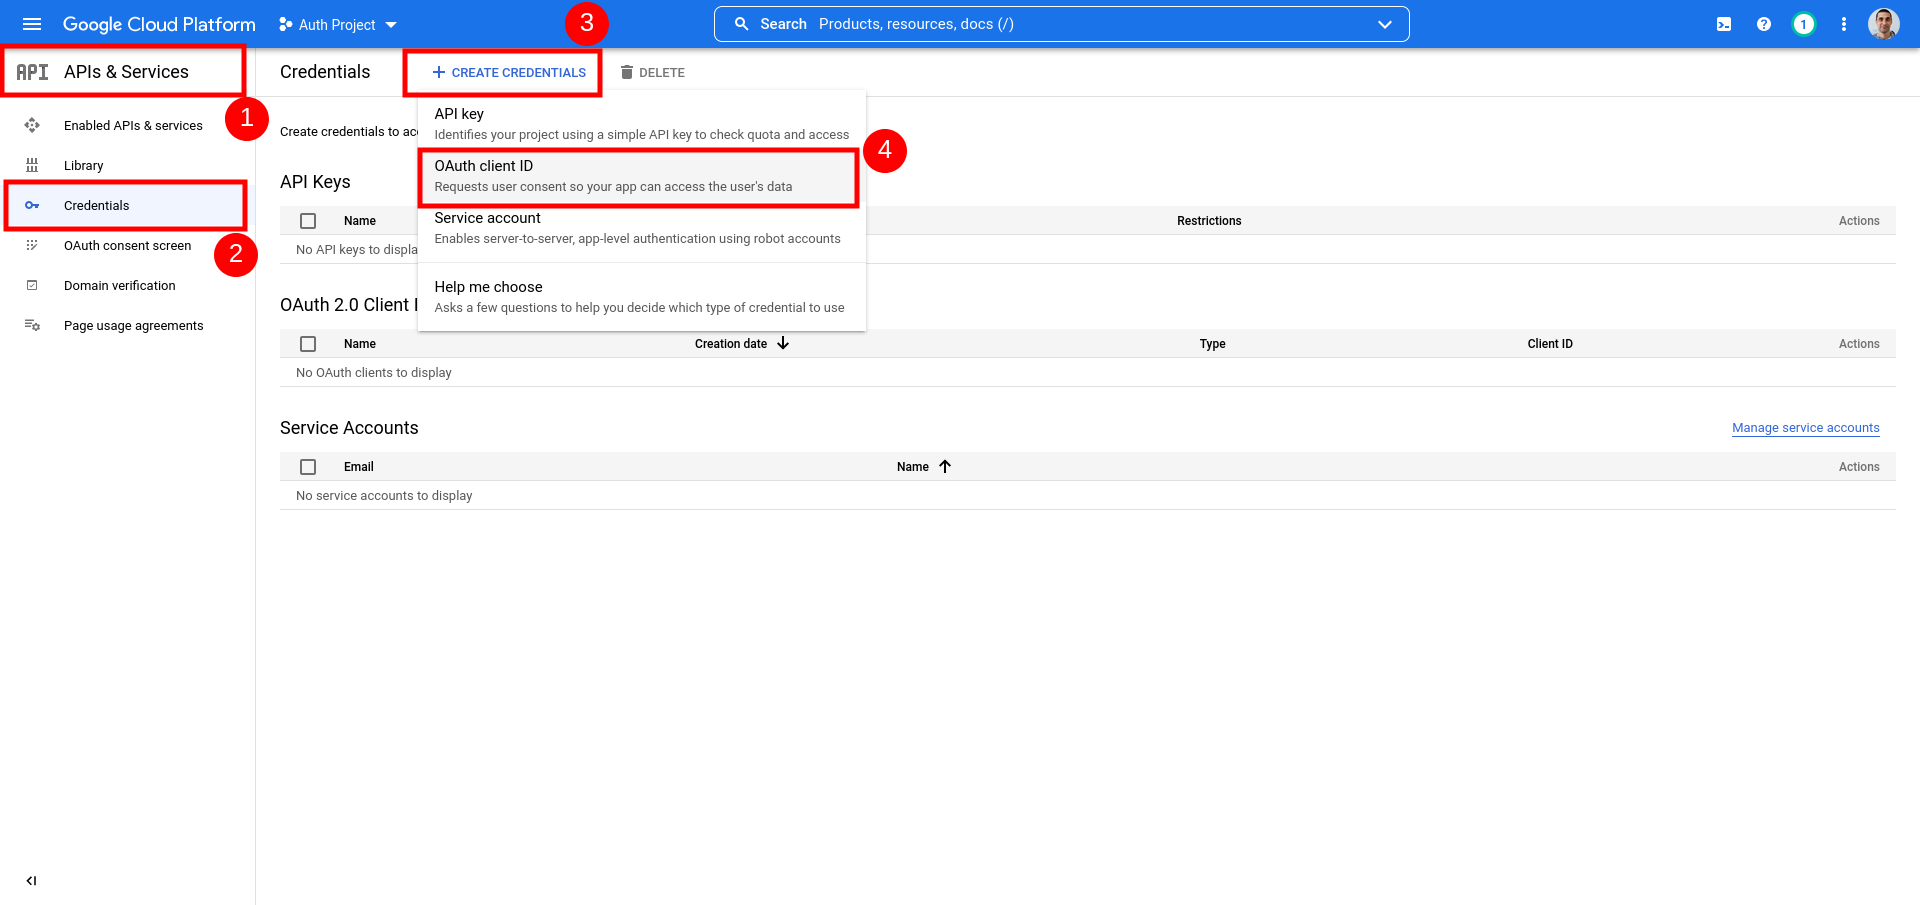The image size is (1920, 905).
Task: Open the hamburger navigation menu
Action: click(32, 24)
